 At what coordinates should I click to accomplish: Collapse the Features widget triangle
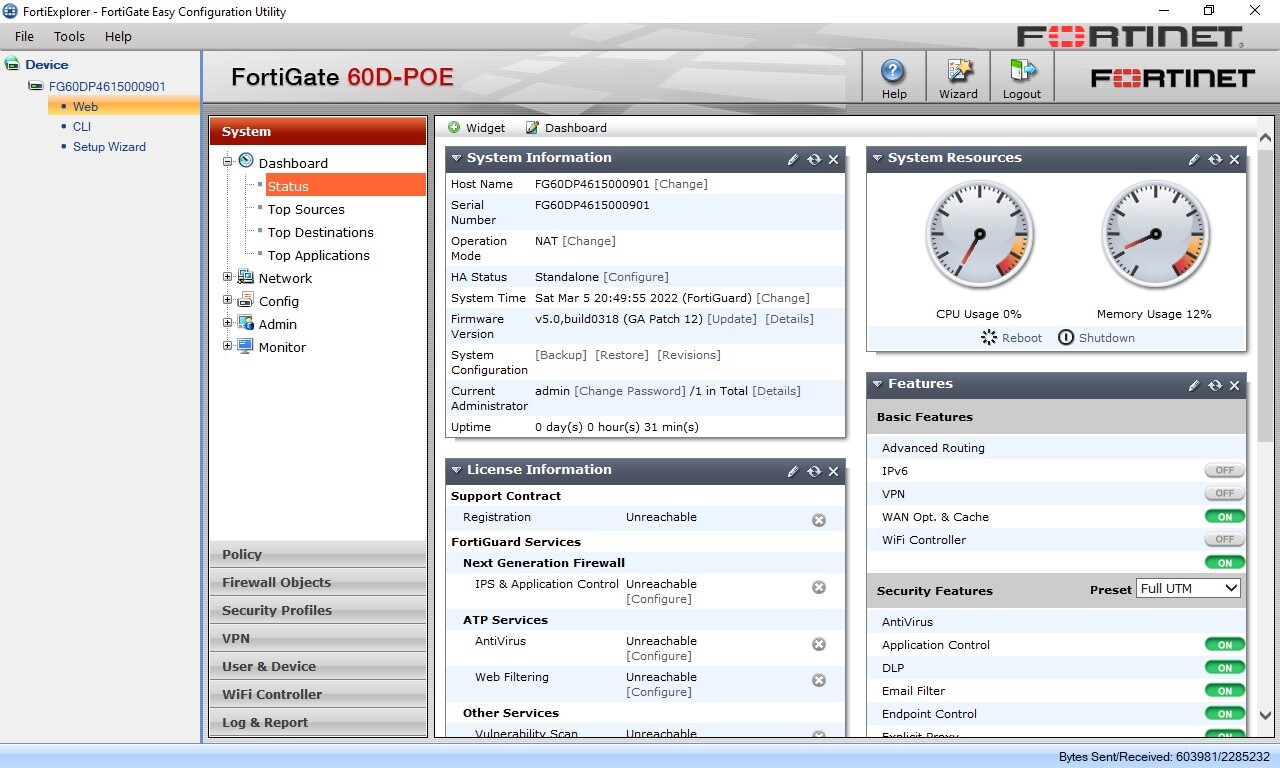[877, 384]
